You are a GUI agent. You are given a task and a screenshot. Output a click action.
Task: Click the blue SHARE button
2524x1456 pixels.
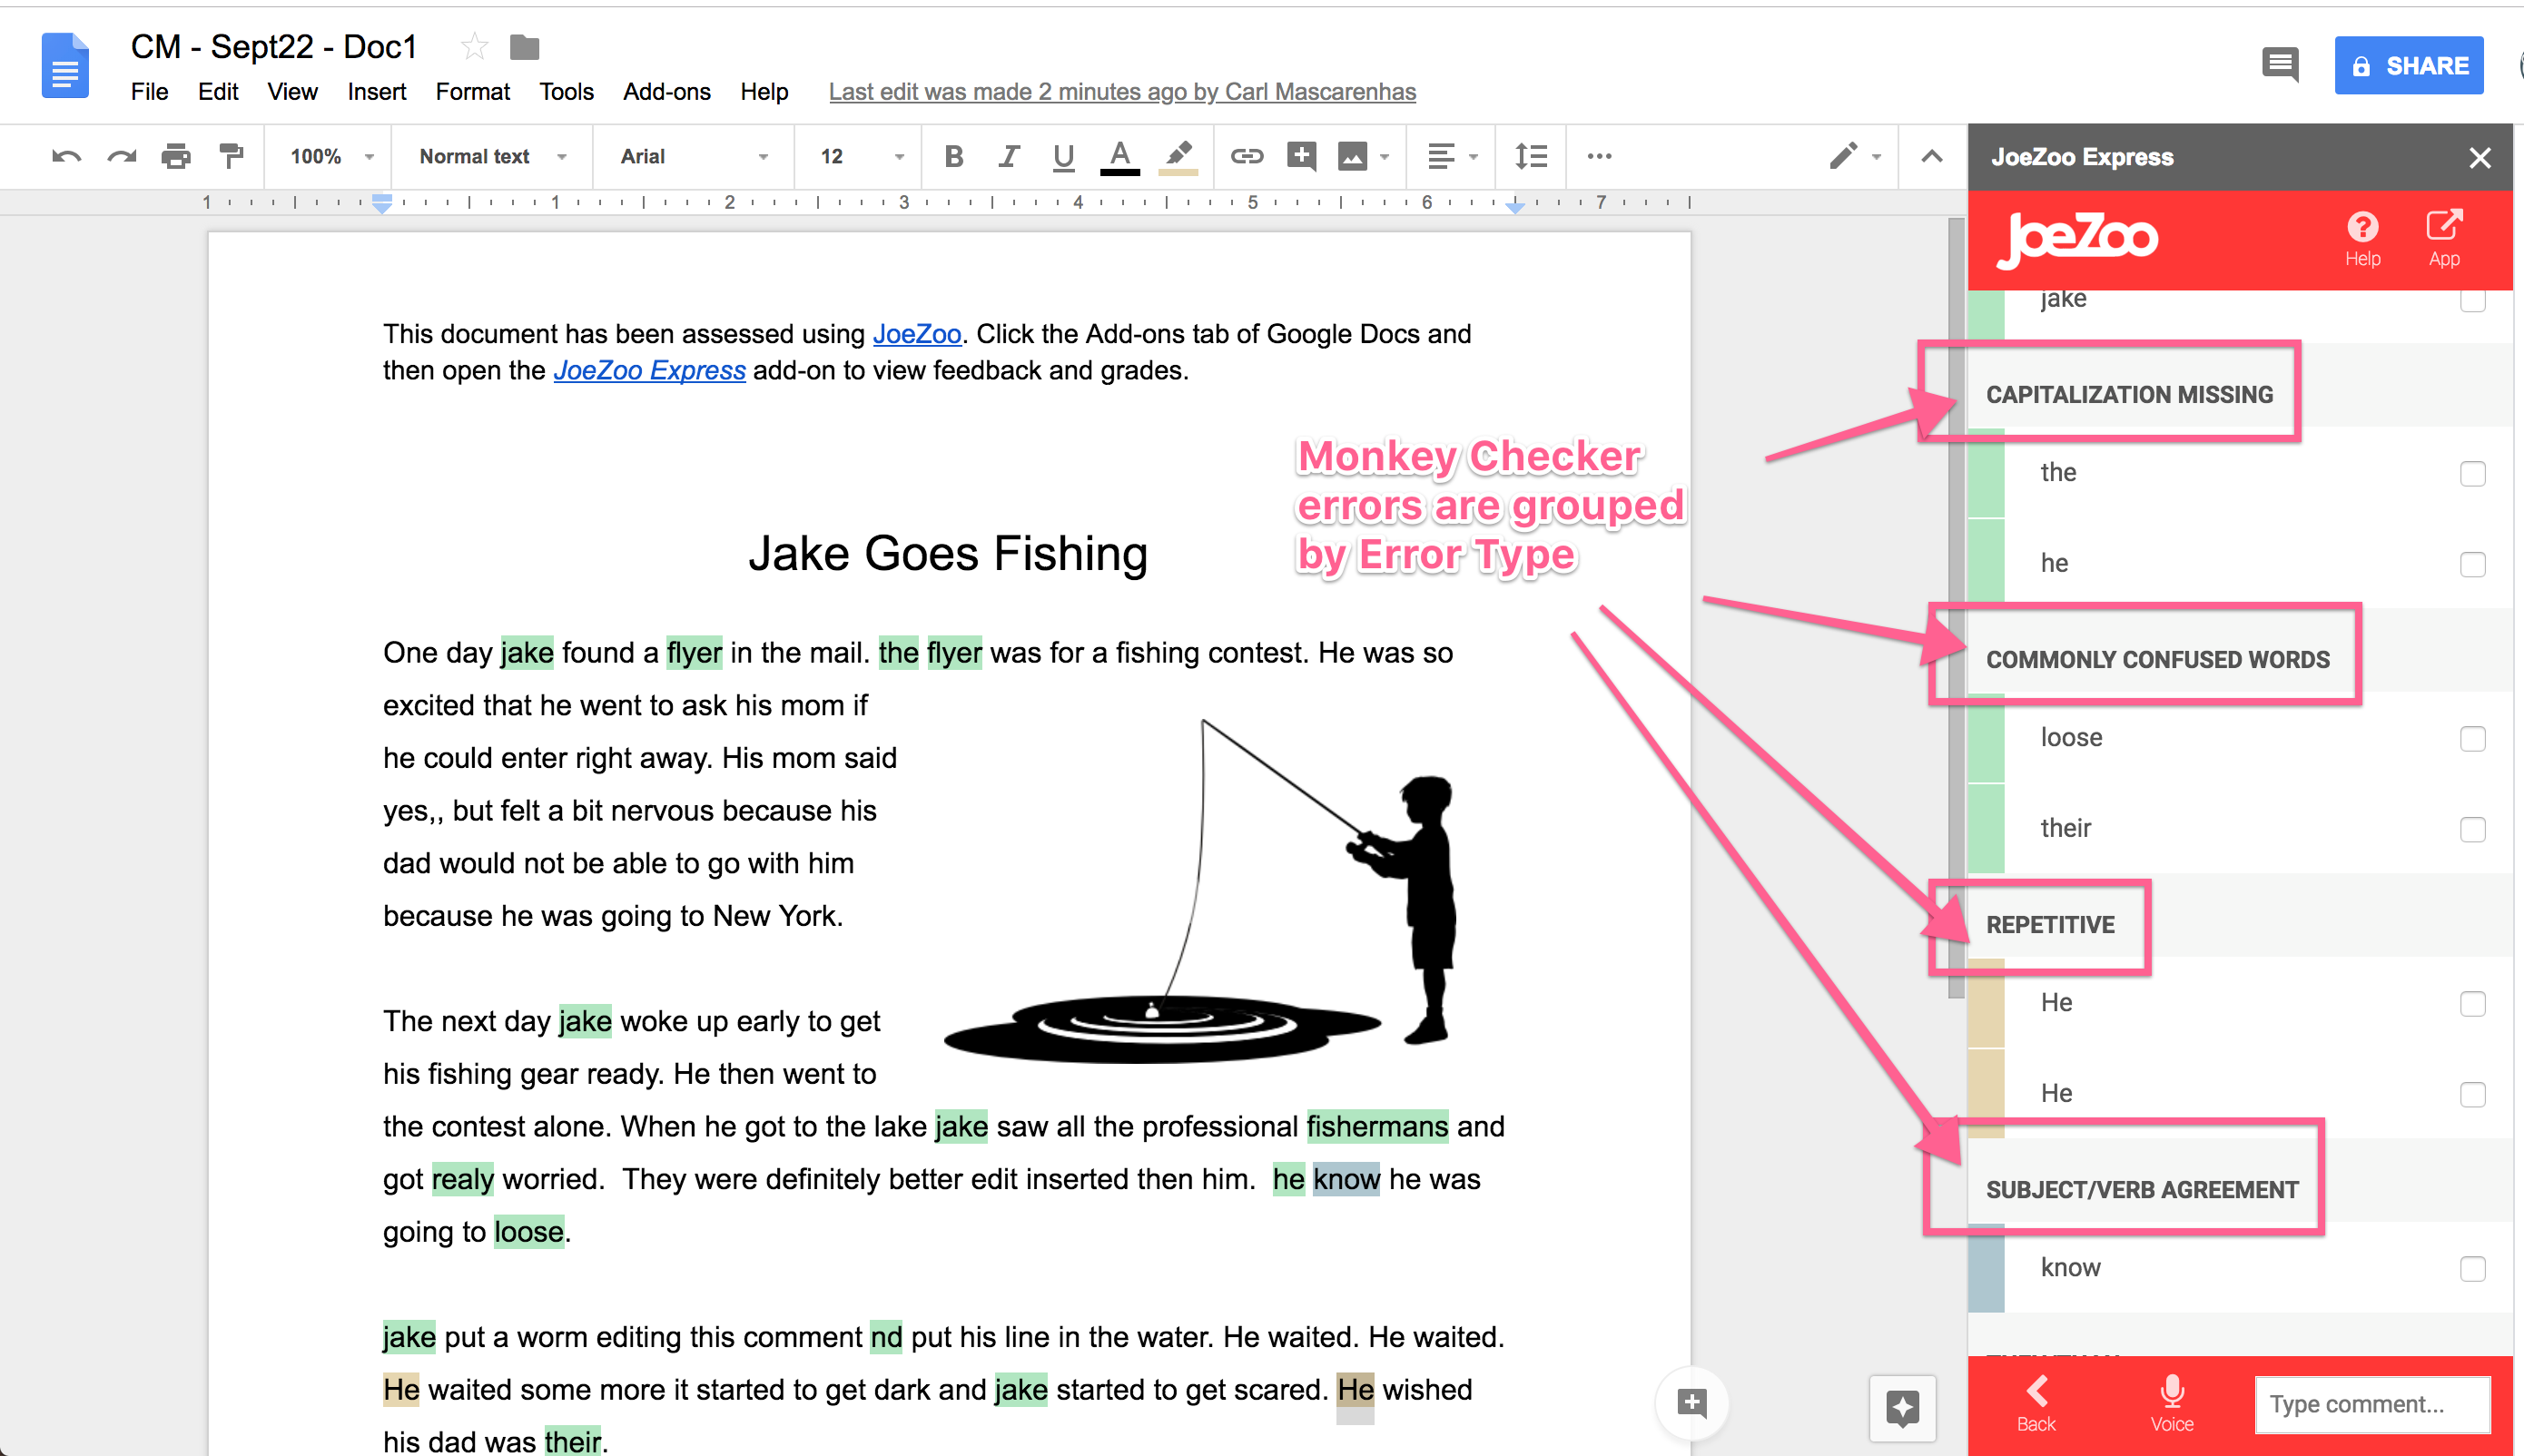coord(2408,66)
